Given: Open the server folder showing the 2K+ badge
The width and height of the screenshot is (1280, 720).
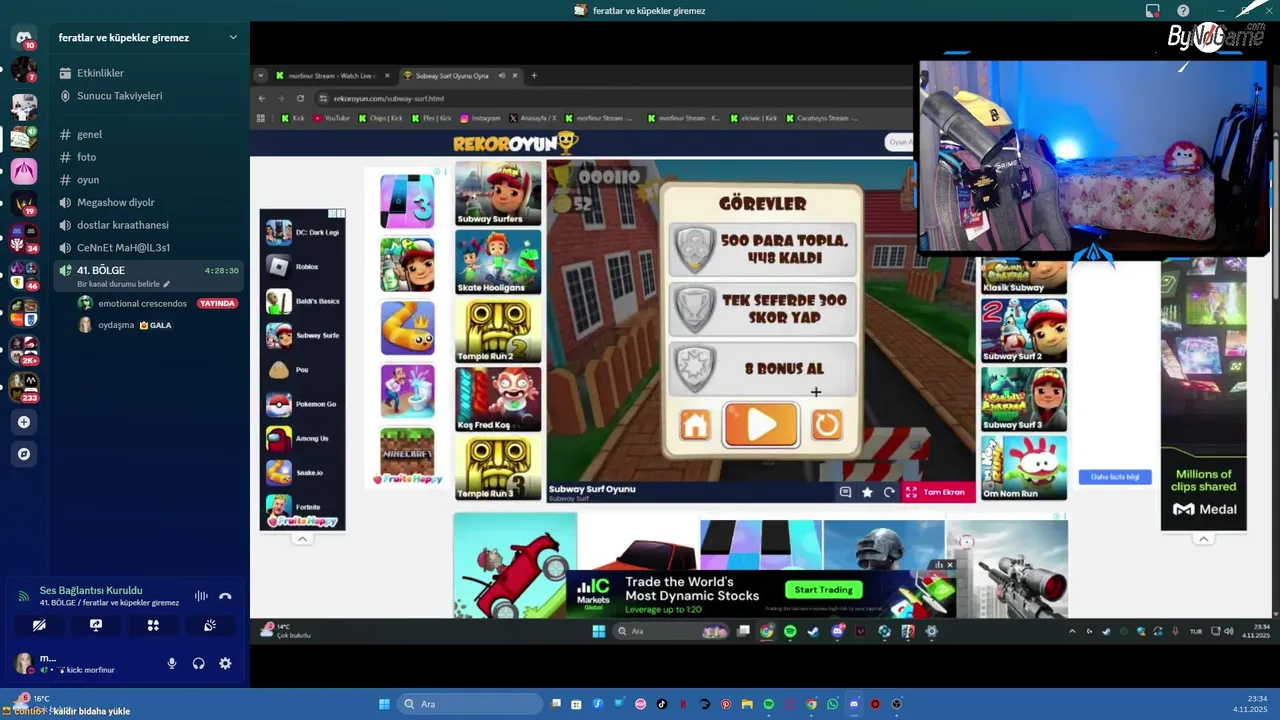Looking at the screenshot, I should coord(24,349).
